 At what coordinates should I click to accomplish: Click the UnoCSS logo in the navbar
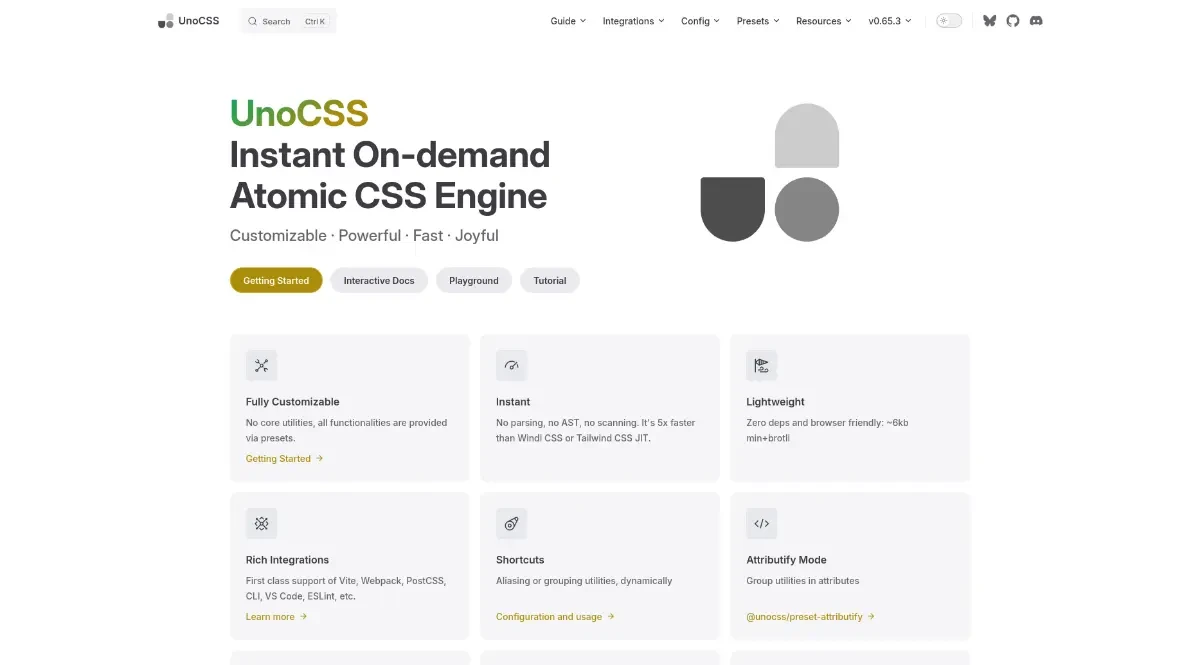point(188,21)
